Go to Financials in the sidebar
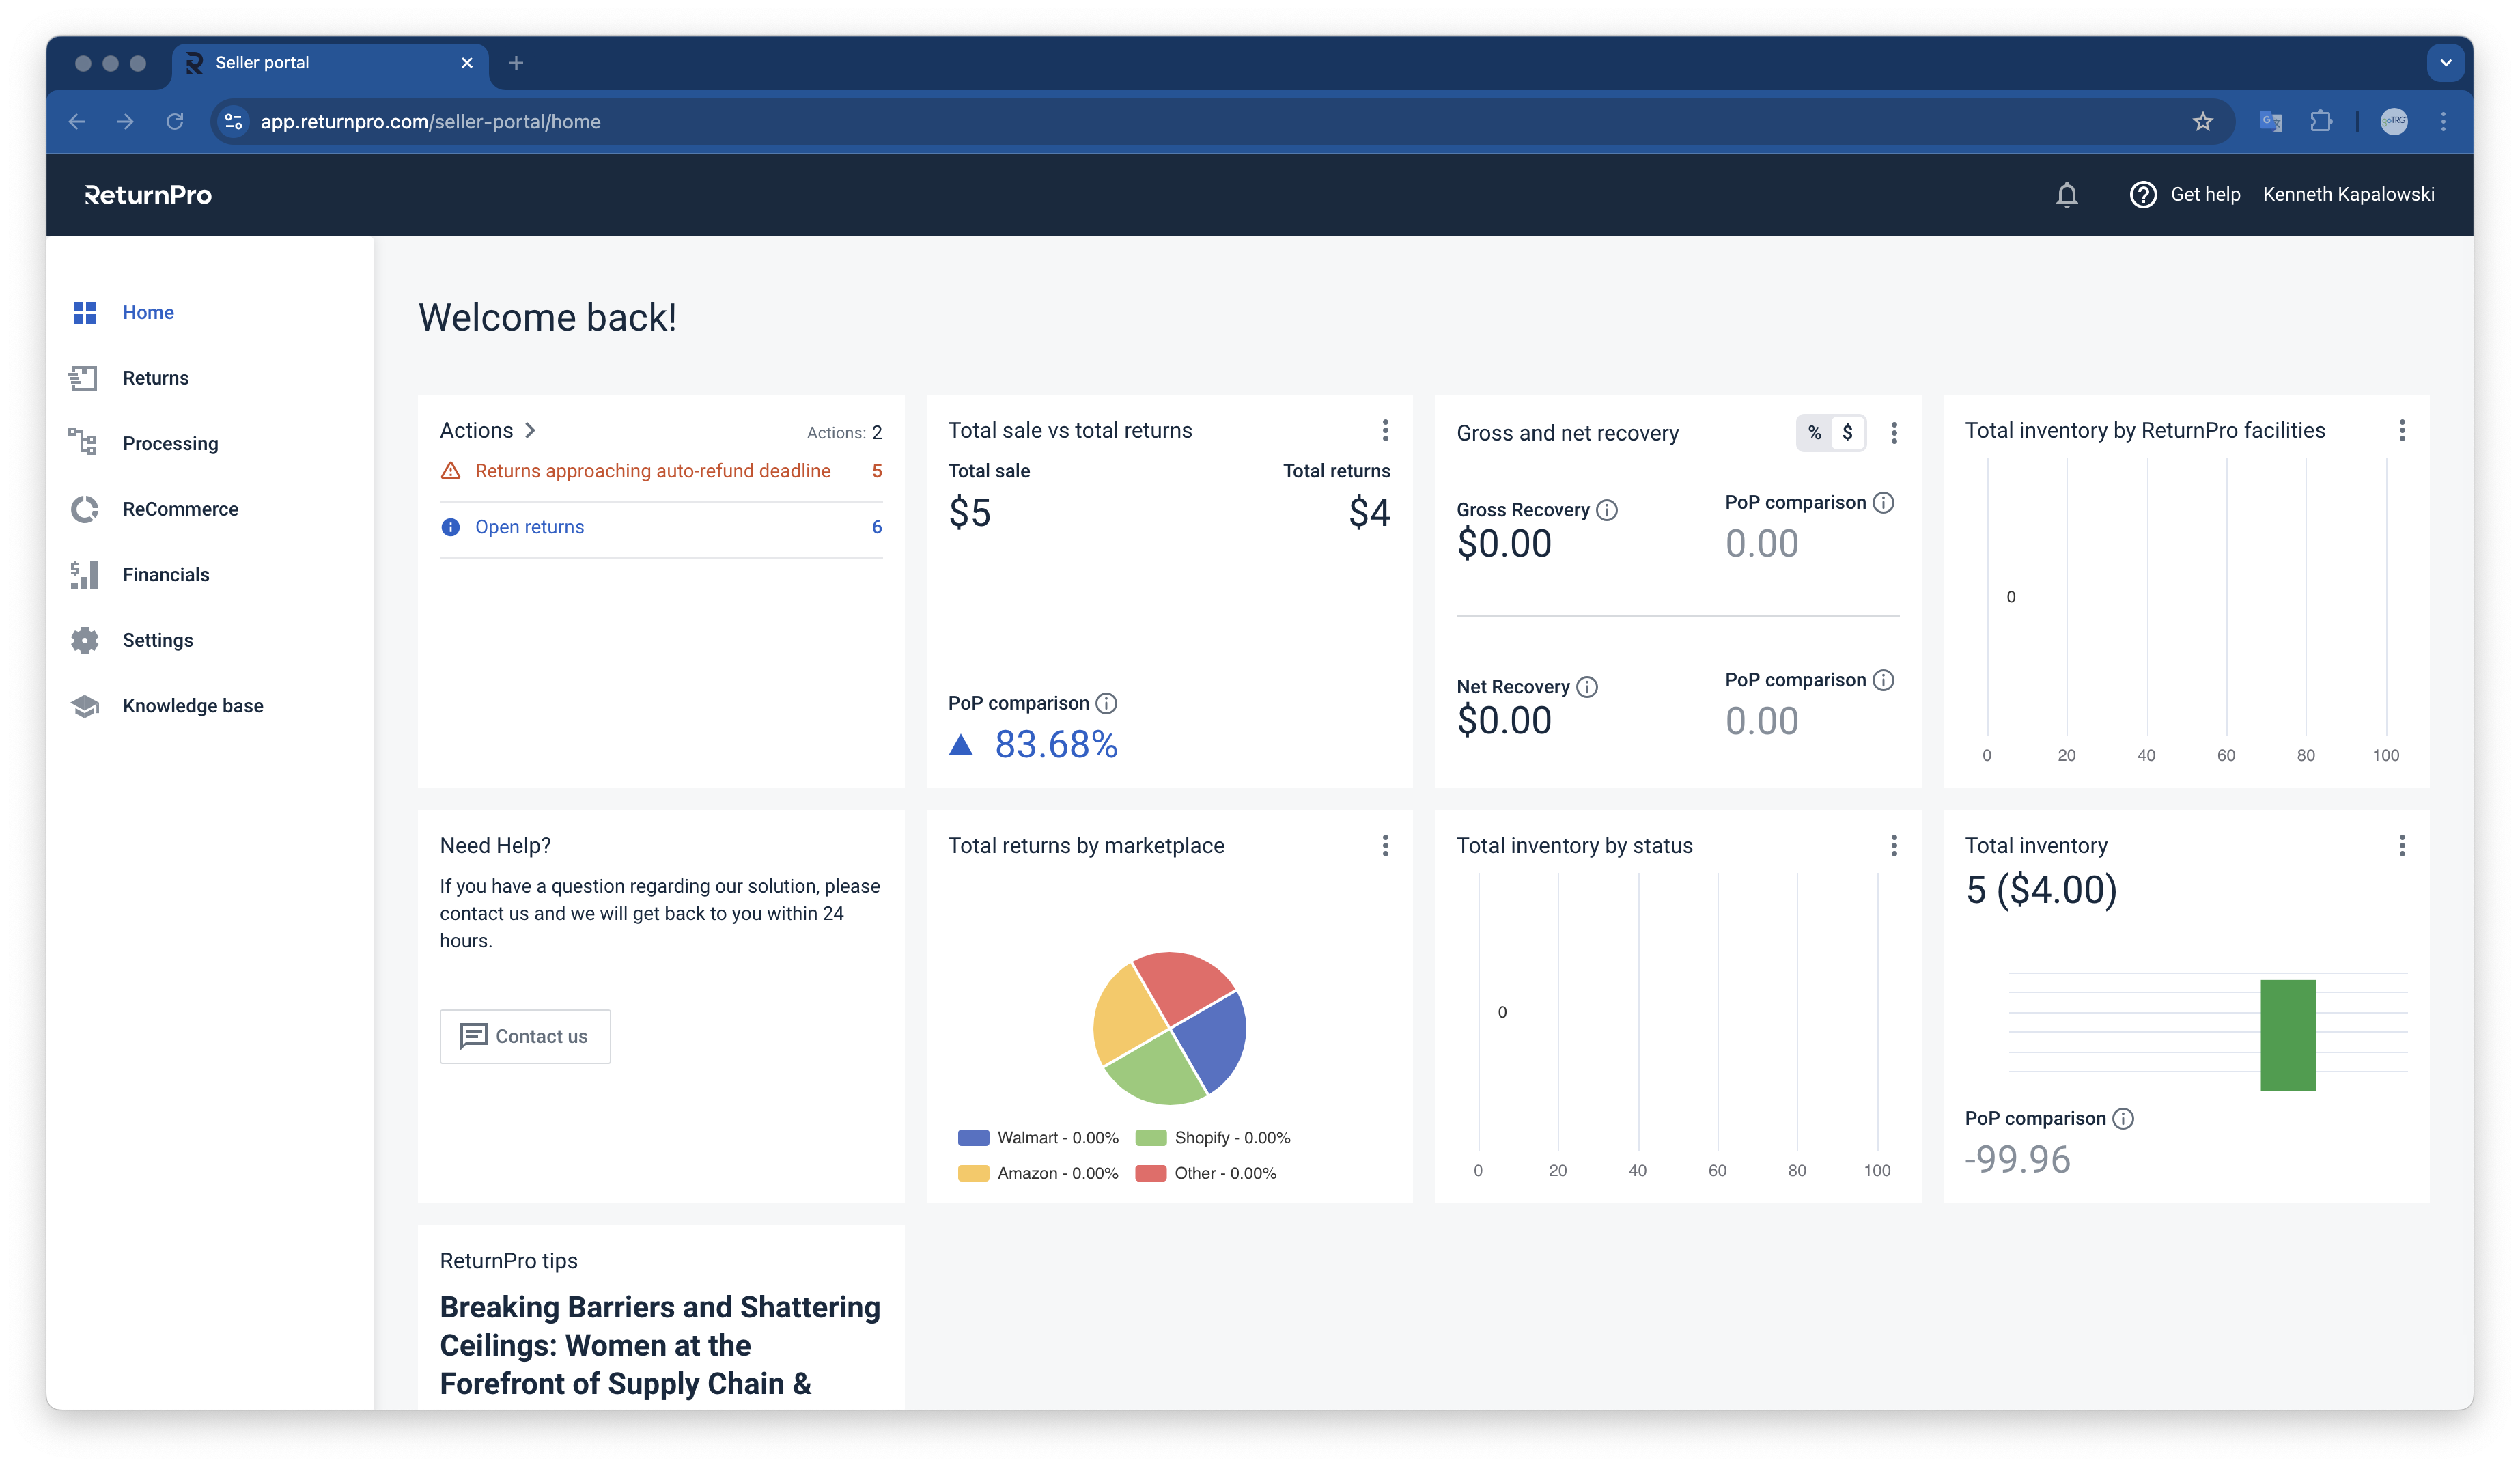The height and width of the screenshot is (1467, 2520). click(x=165, y=574)
